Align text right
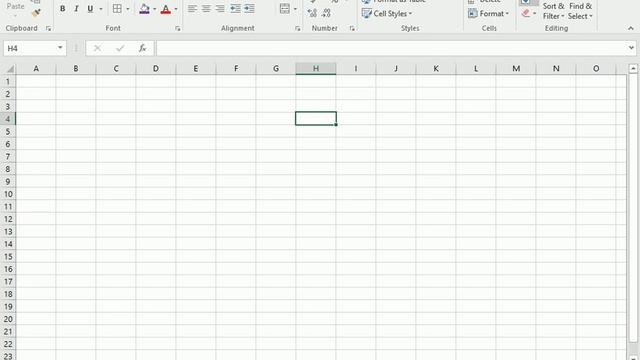 pyautogui.click(x=220, y=9)
